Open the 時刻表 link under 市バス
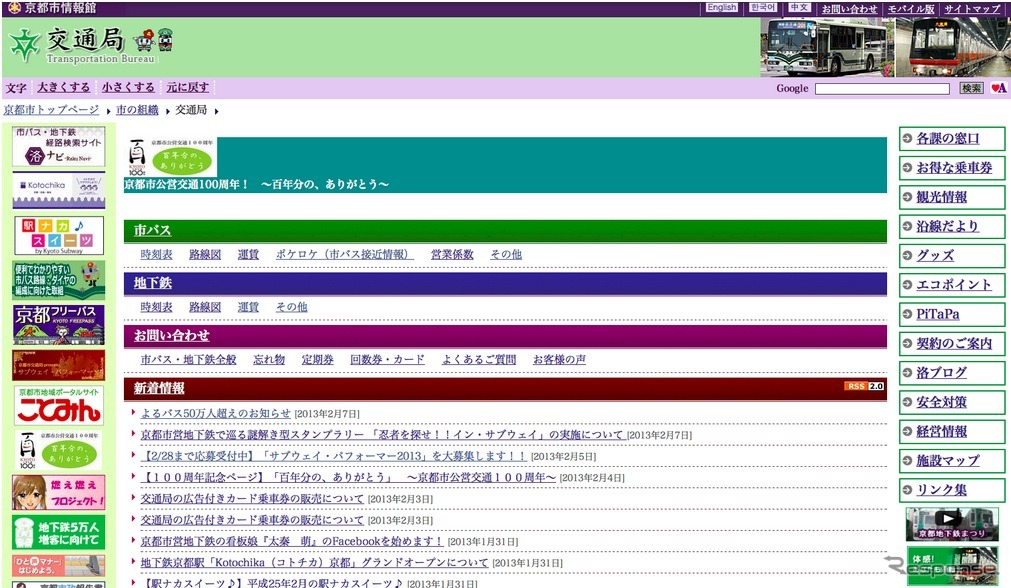Image resolution: width=1011 pixels, height=588 pixels. (155, 254)
